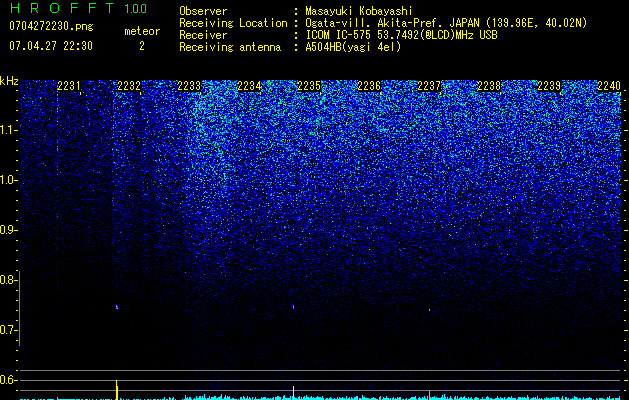629x400 pixels.
Task: Click the 2231 time axis label
Action: point(69,86)
